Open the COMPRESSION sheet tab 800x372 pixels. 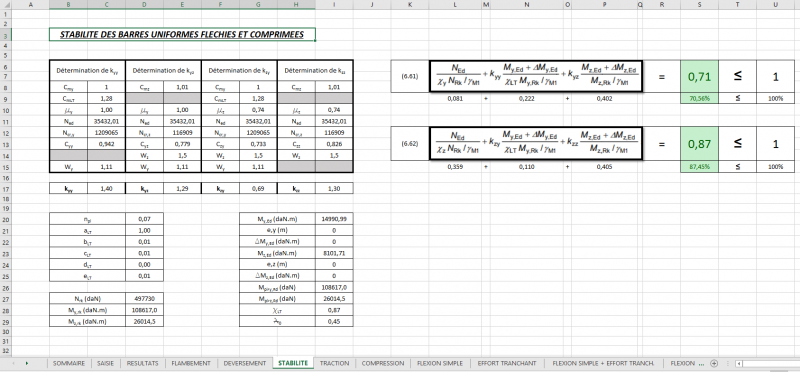[x=383, y=363]
